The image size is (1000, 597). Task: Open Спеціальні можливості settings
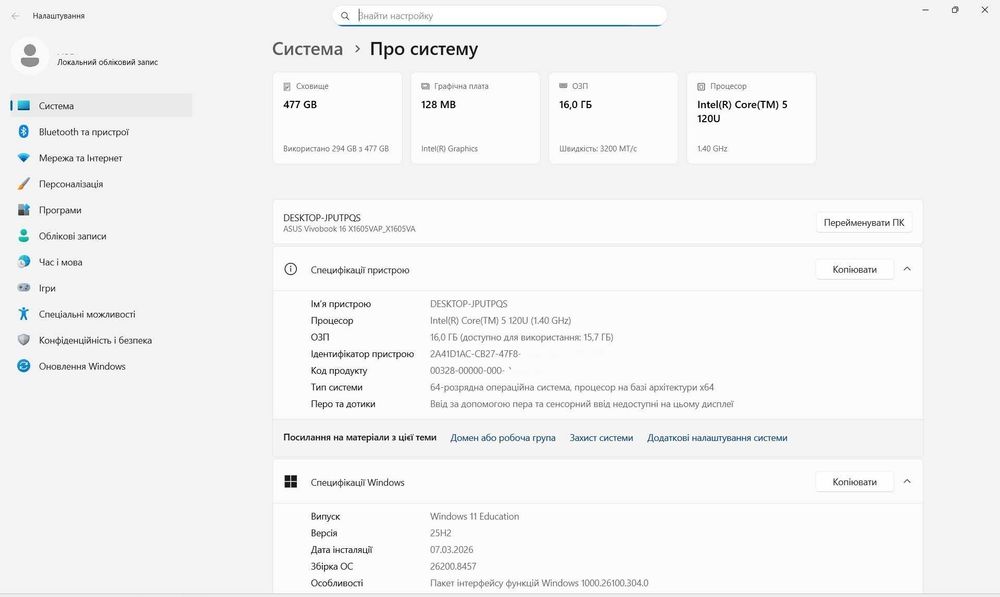[x=101, y=314]
